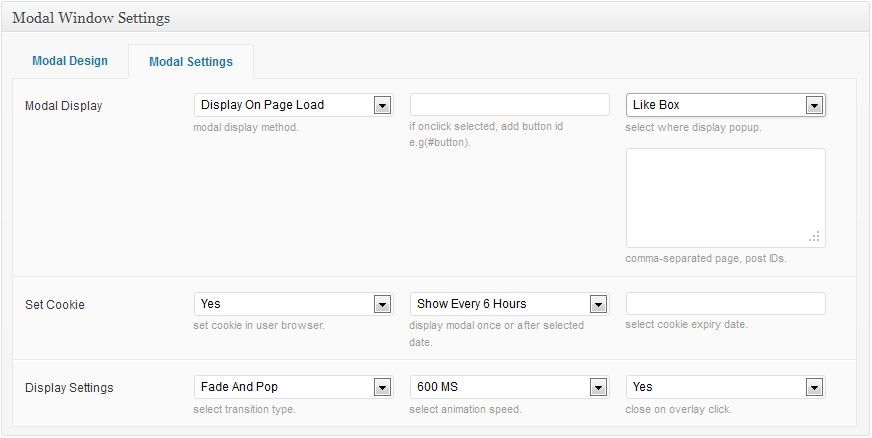Image resolution: width=872 pixels, height=438 pixels.
Task: Click the Display Settings row label
Action: (x=69, y=388)
